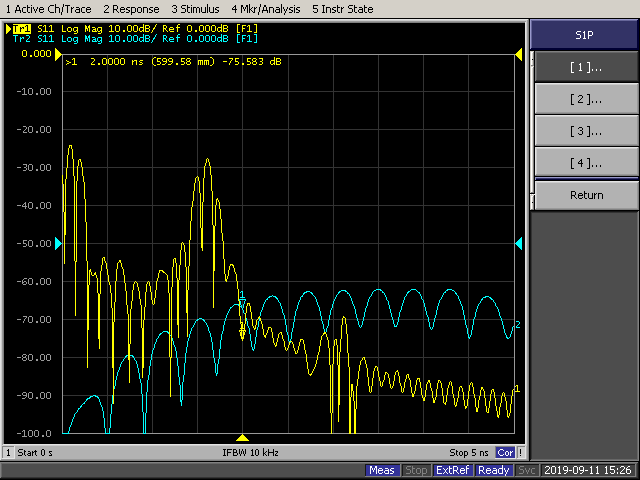Click the Stop status indicator
The height and width of the screenshot is (480, 640).
pyautogui.click(x=416, y=470)
